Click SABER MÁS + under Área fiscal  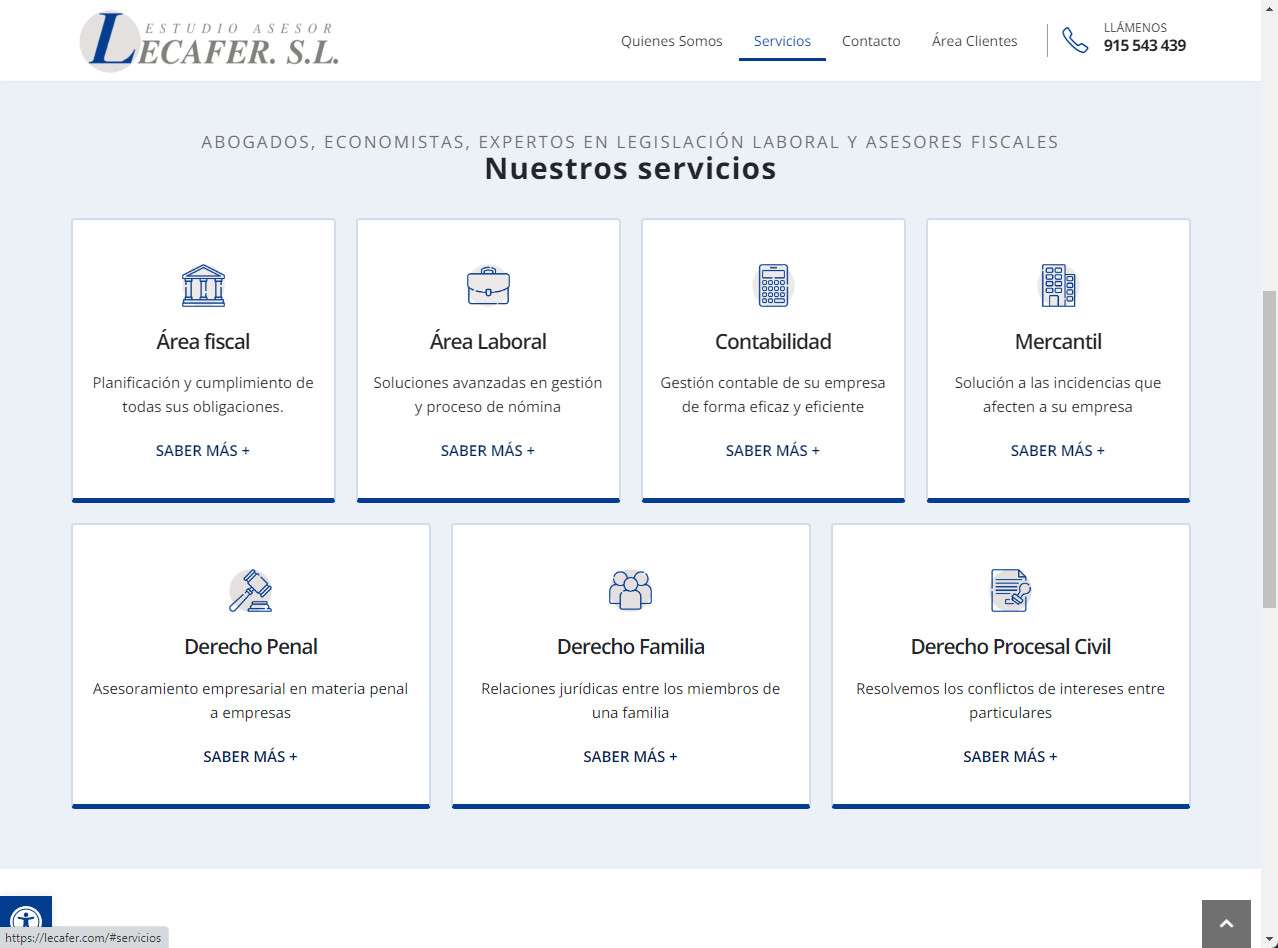(x=203, y=451)
